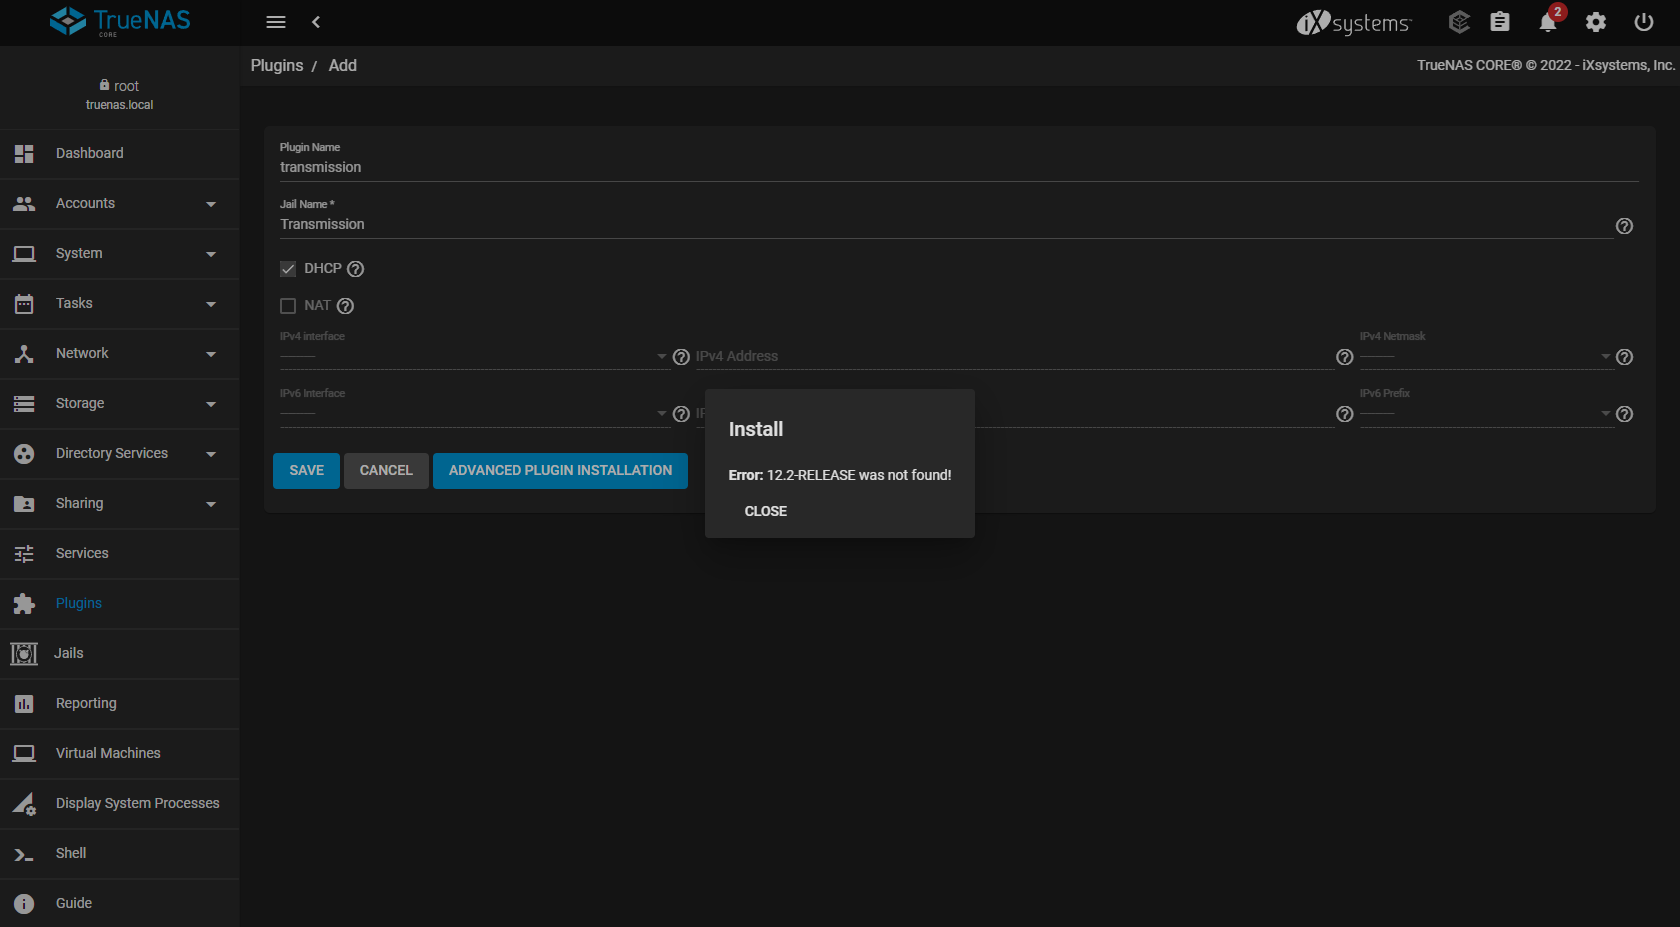Click the Services sliders icon
The image size is (1680, 927).
point(24,554)
